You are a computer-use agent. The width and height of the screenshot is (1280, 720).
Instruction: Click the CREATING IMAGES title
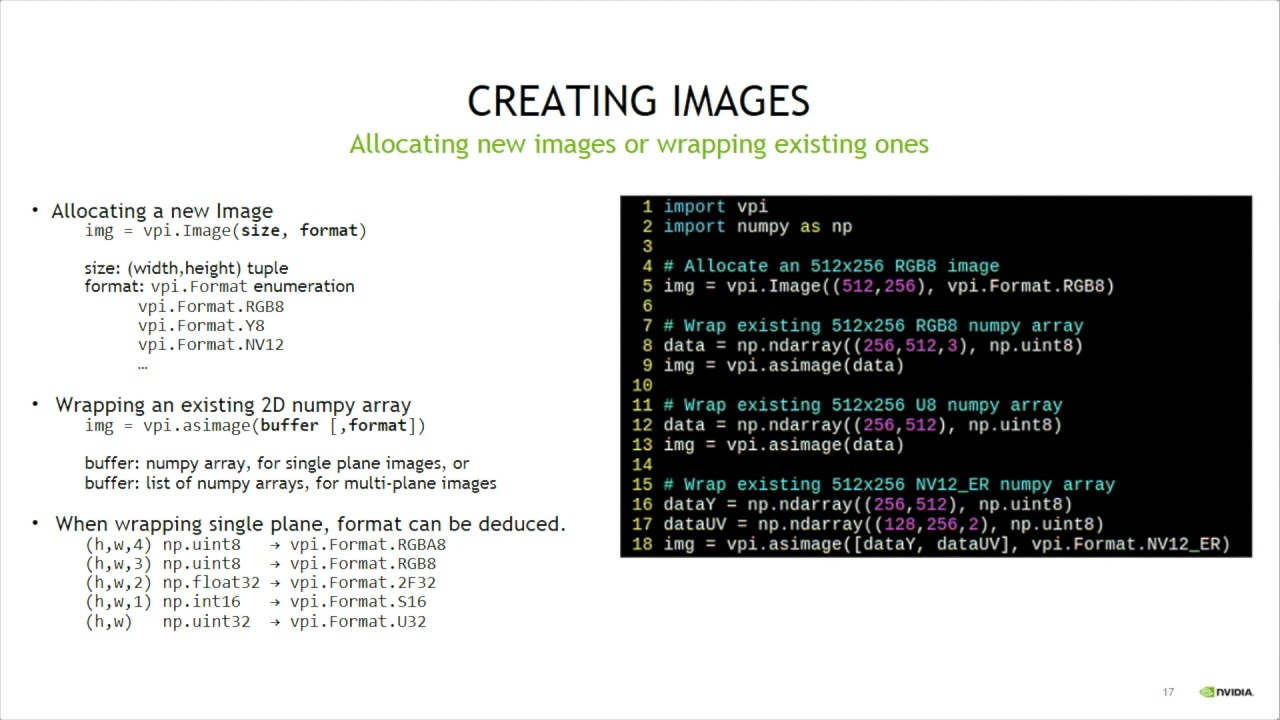[x=639, y=101]
